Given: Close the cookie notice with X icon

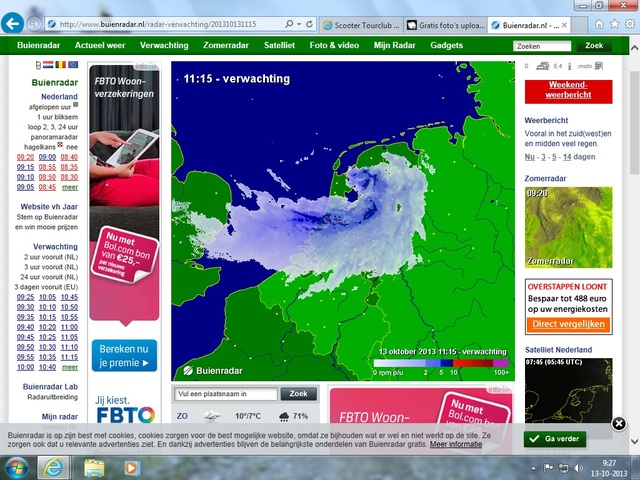Looking at the screenshot, I should point(618,423).
